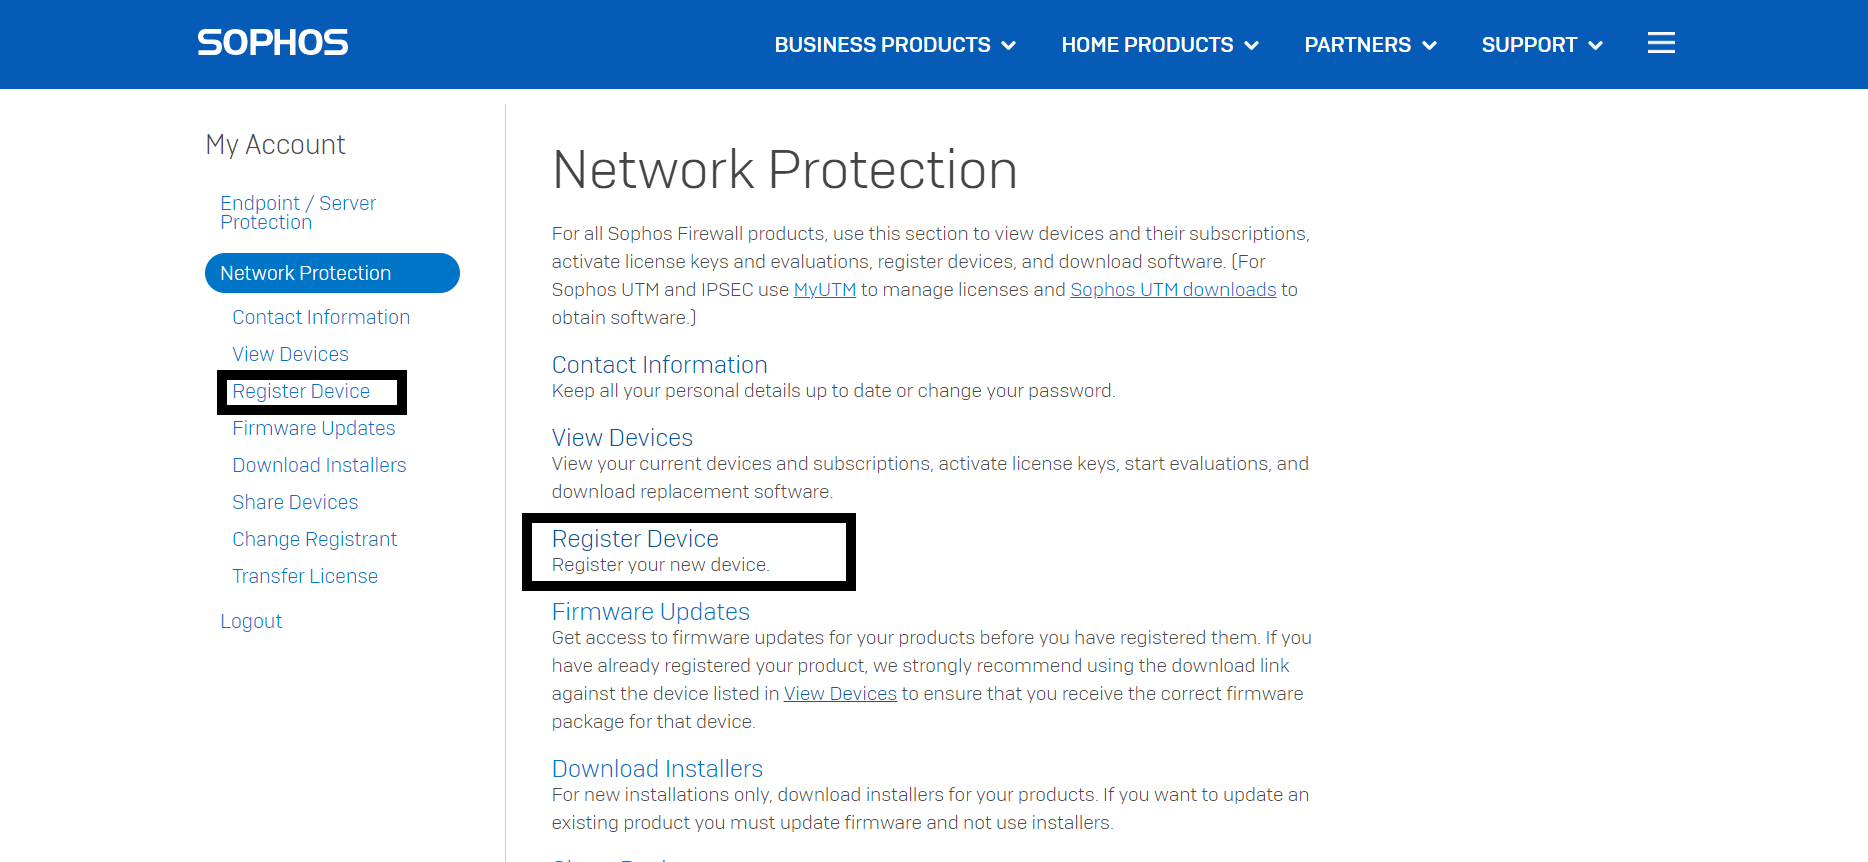Log out using the Logout link
This screenshot has width=1868, height=862.
[x=251, y=621]
